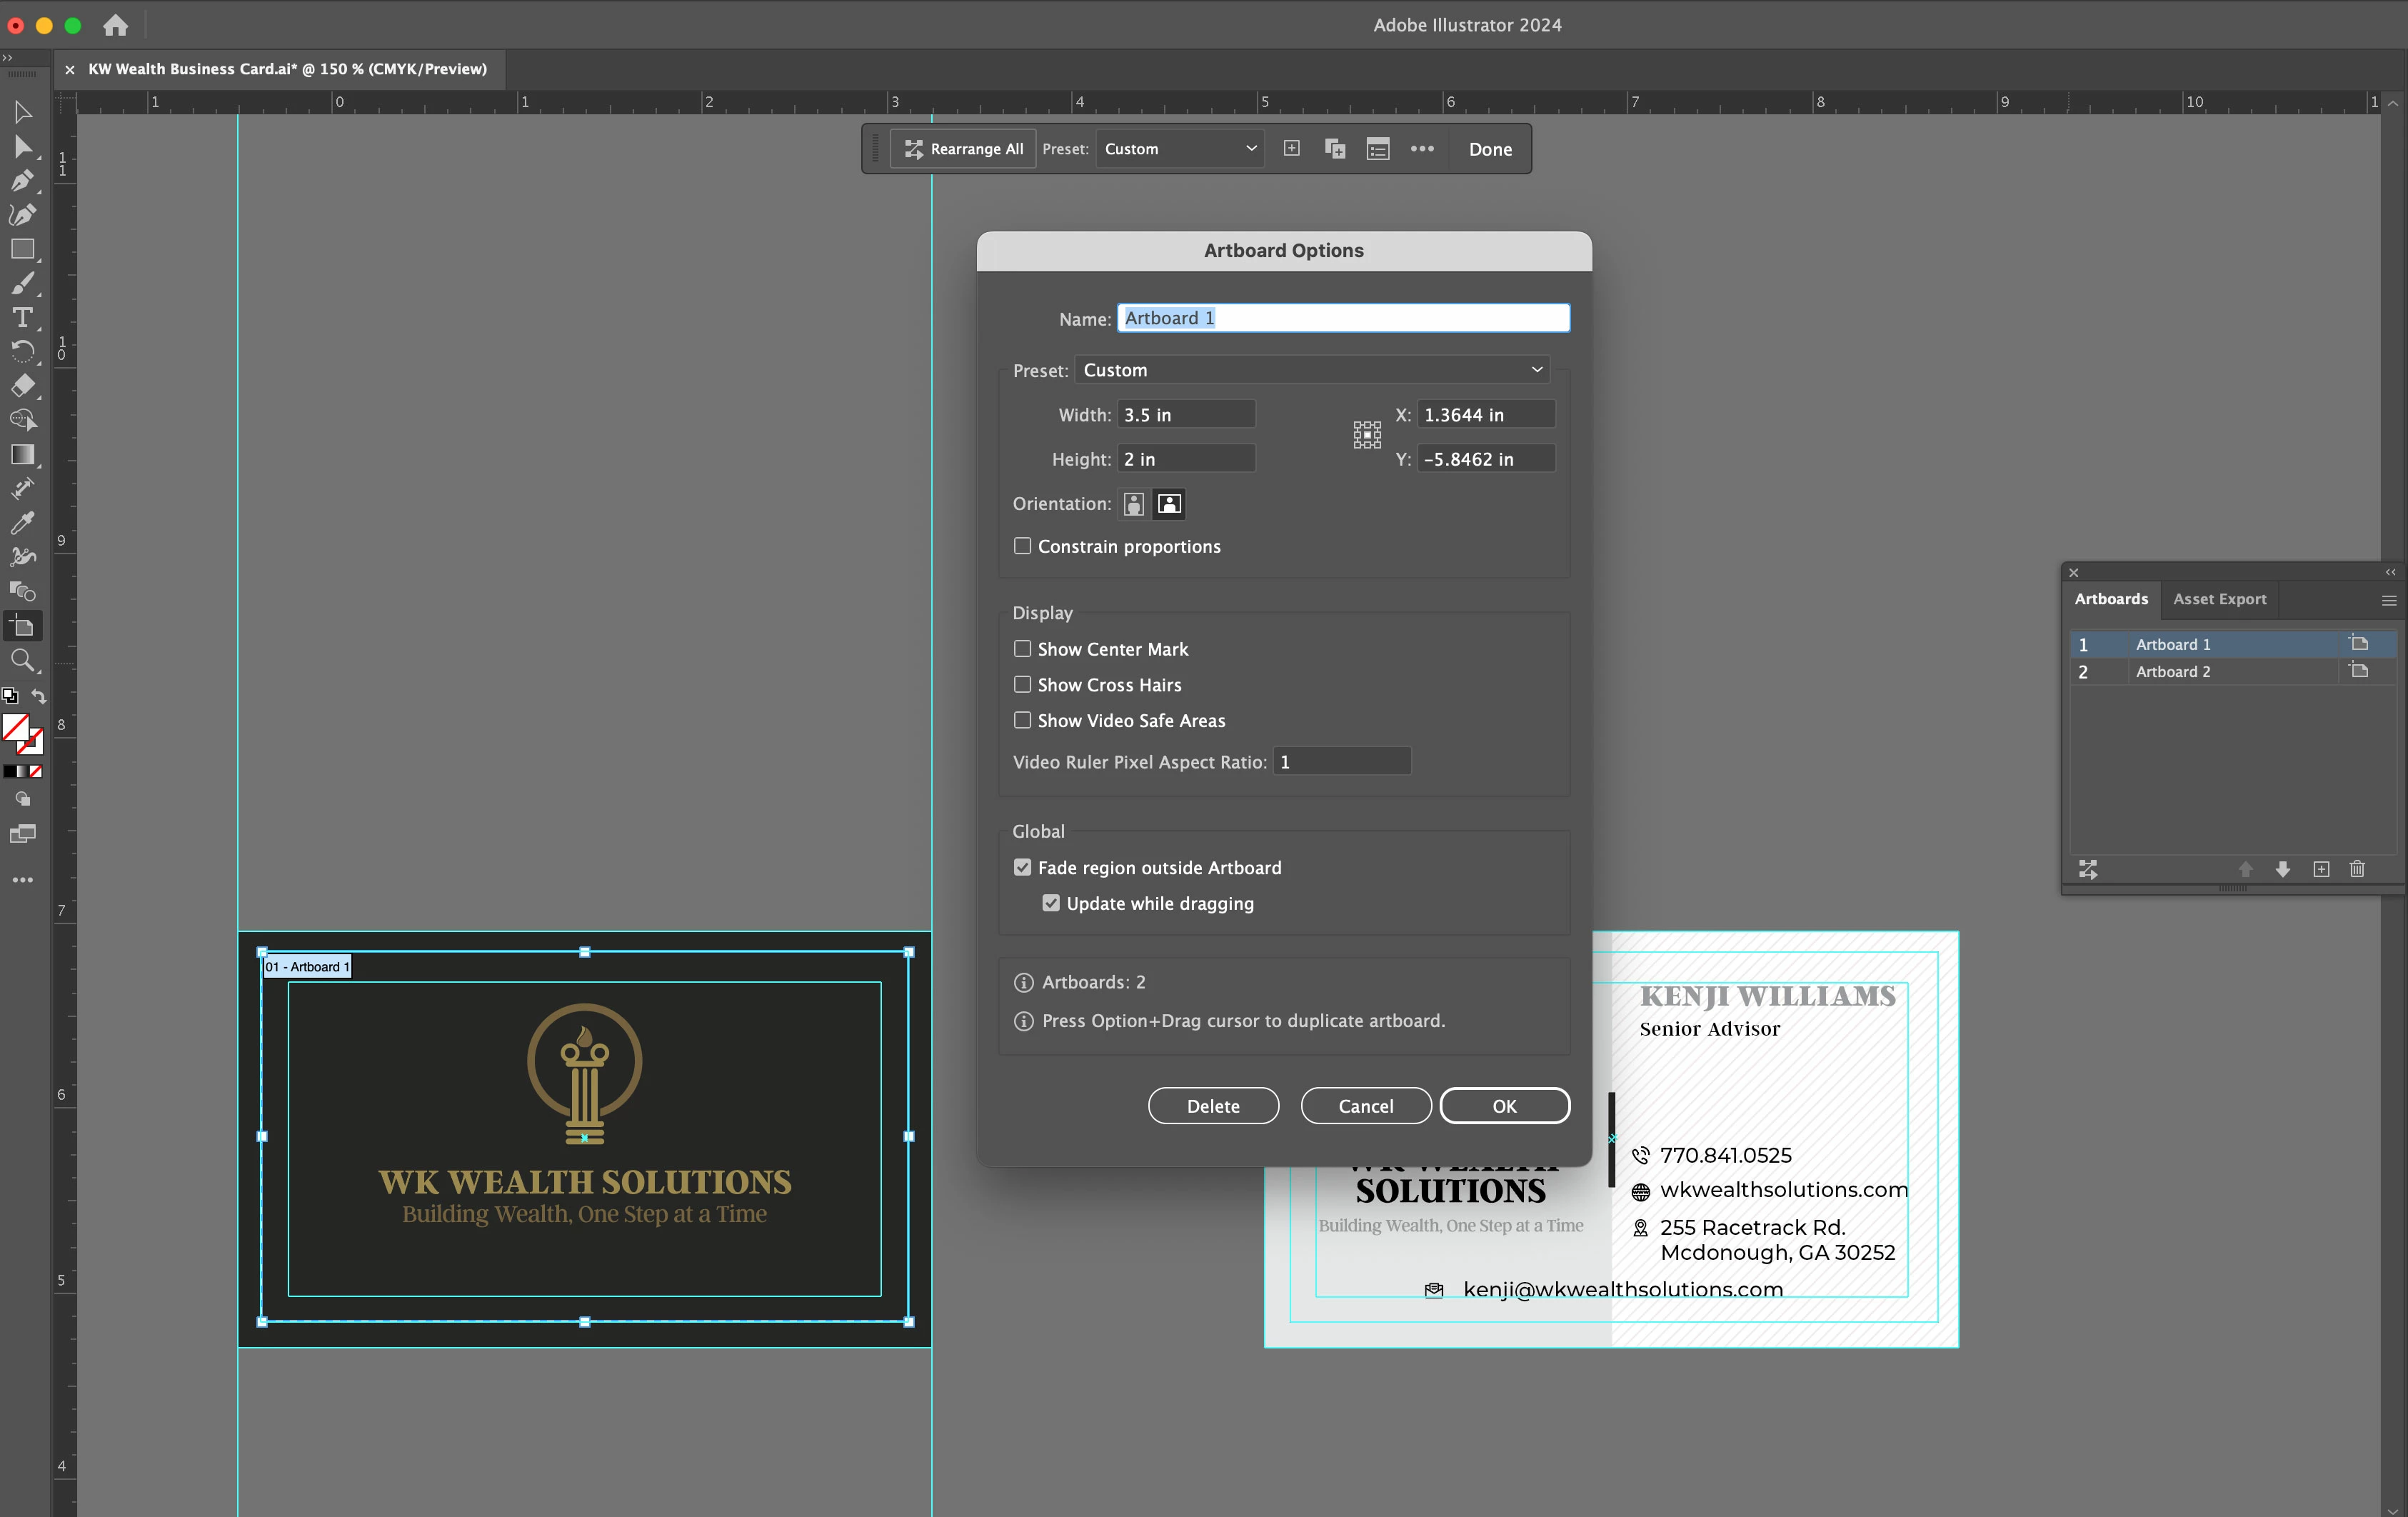Enable Constrain proportions checkbox
This screenshot has height=1517, width=2408.
click(x=1022, y=546)
